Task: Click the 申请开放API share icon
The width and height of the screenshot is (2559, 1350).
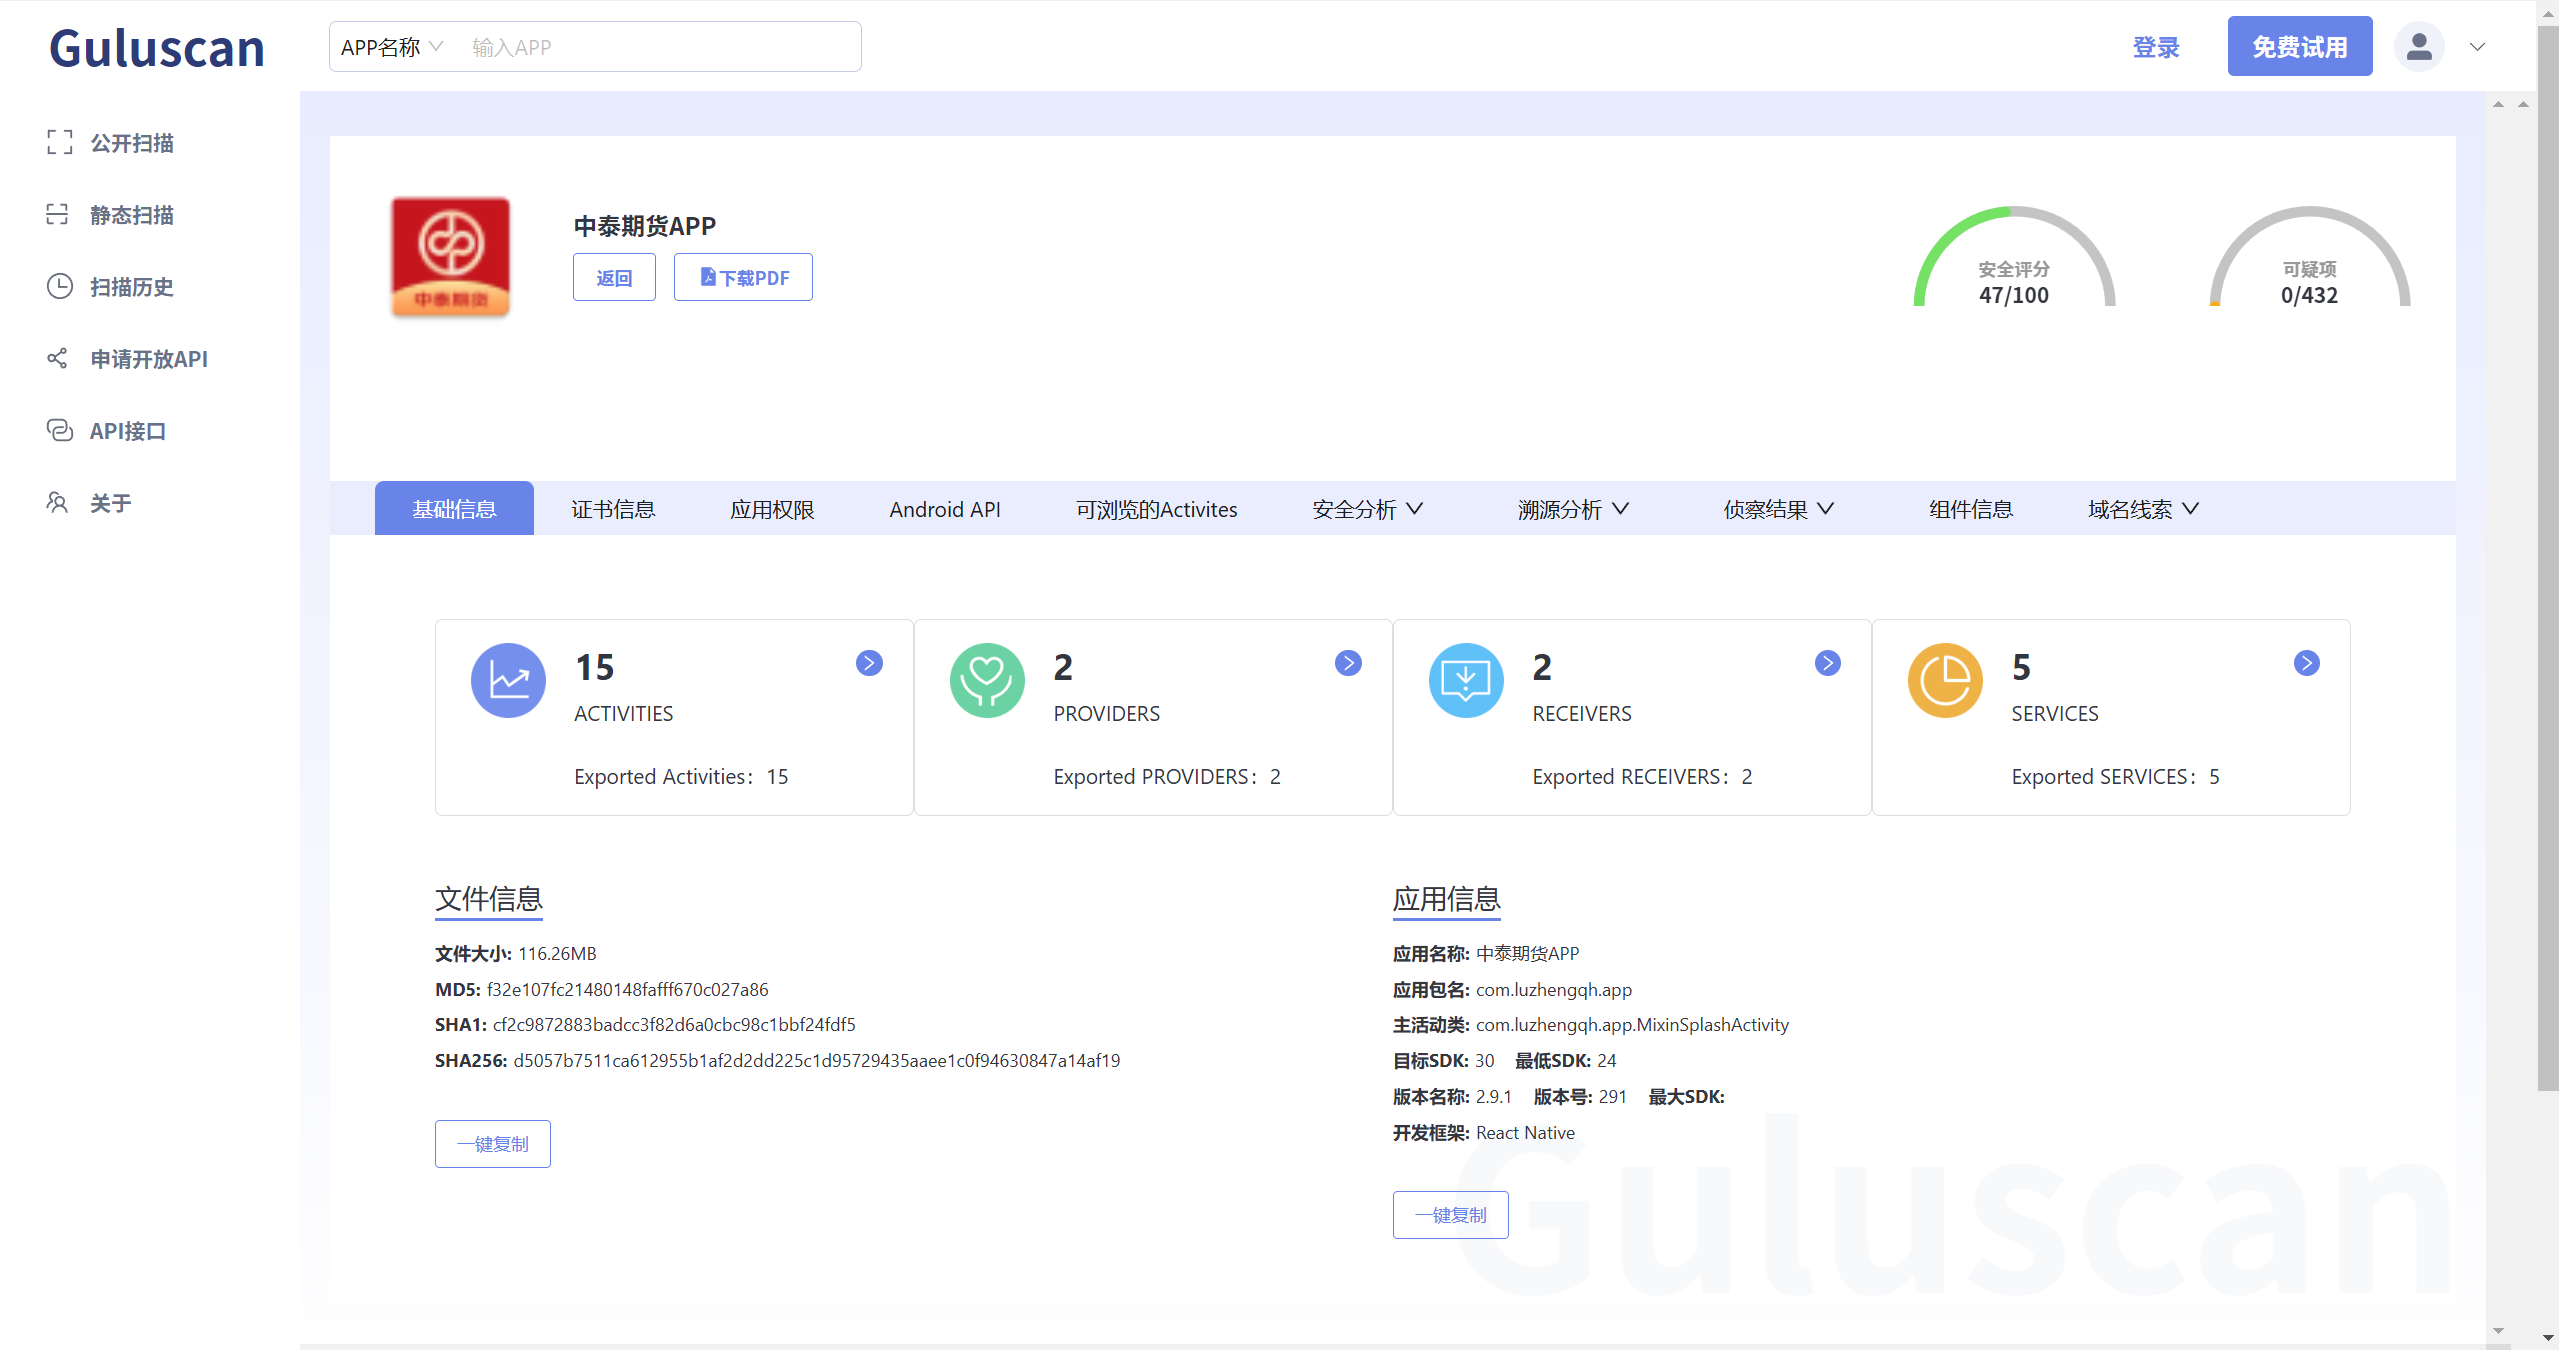Action: [x=58, y=359]
